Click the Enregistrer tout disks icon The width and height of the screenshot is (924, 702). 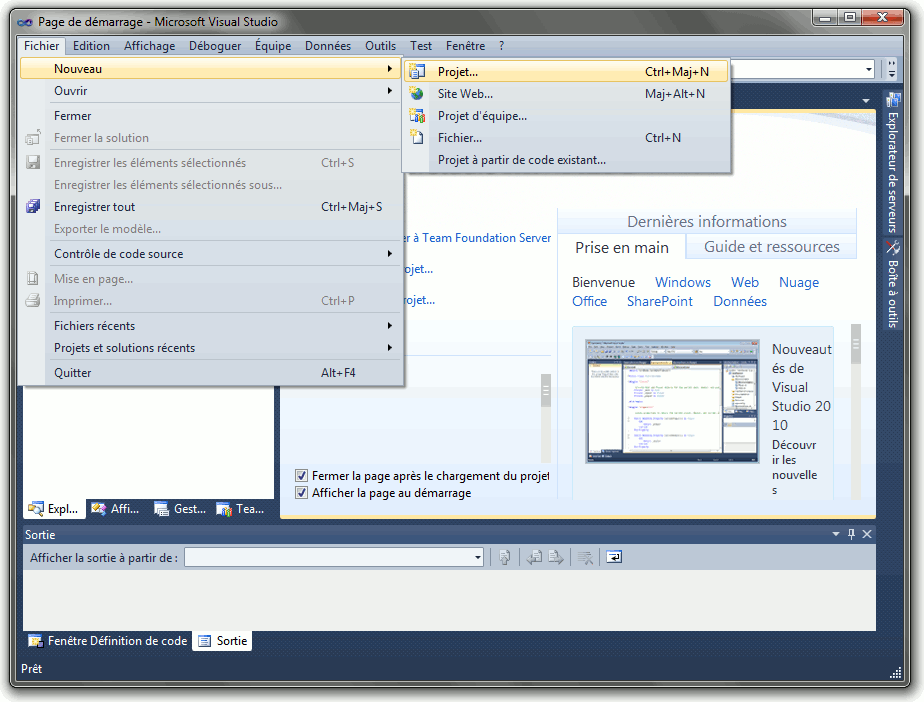pos(33,206)
